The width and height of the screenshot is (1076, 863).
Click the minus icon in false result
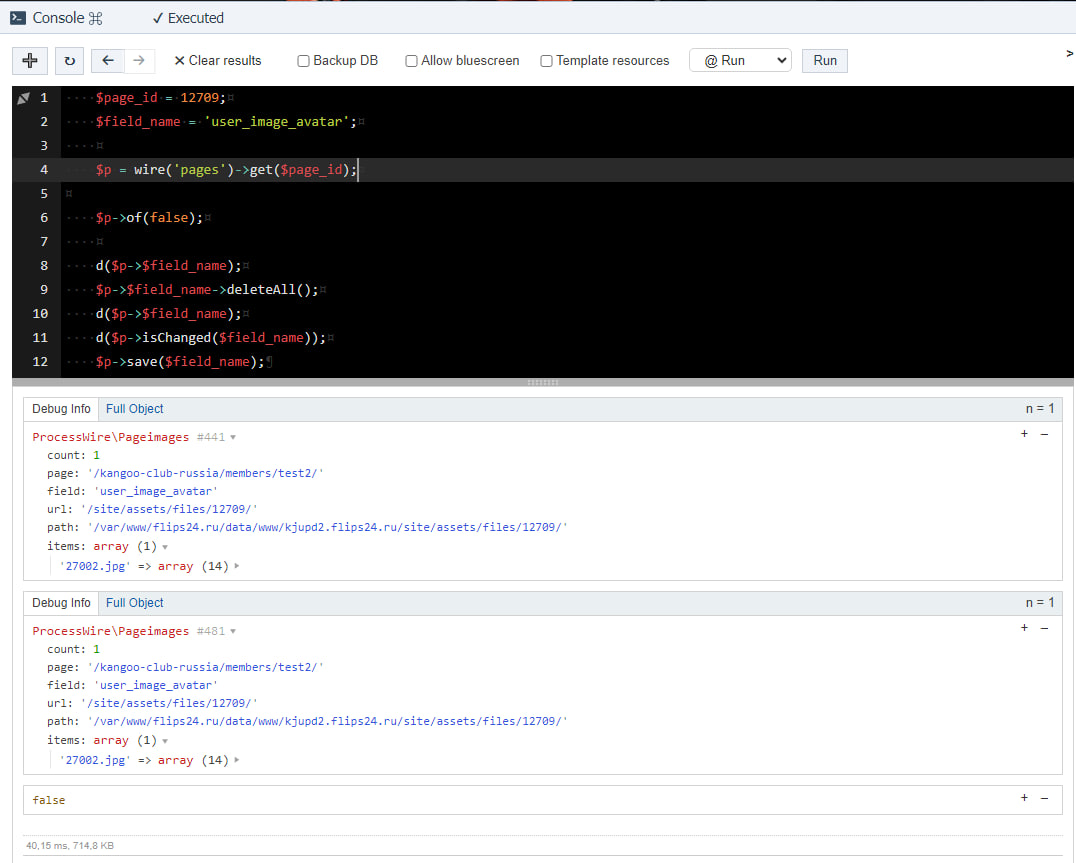(x=1044, y=799)
